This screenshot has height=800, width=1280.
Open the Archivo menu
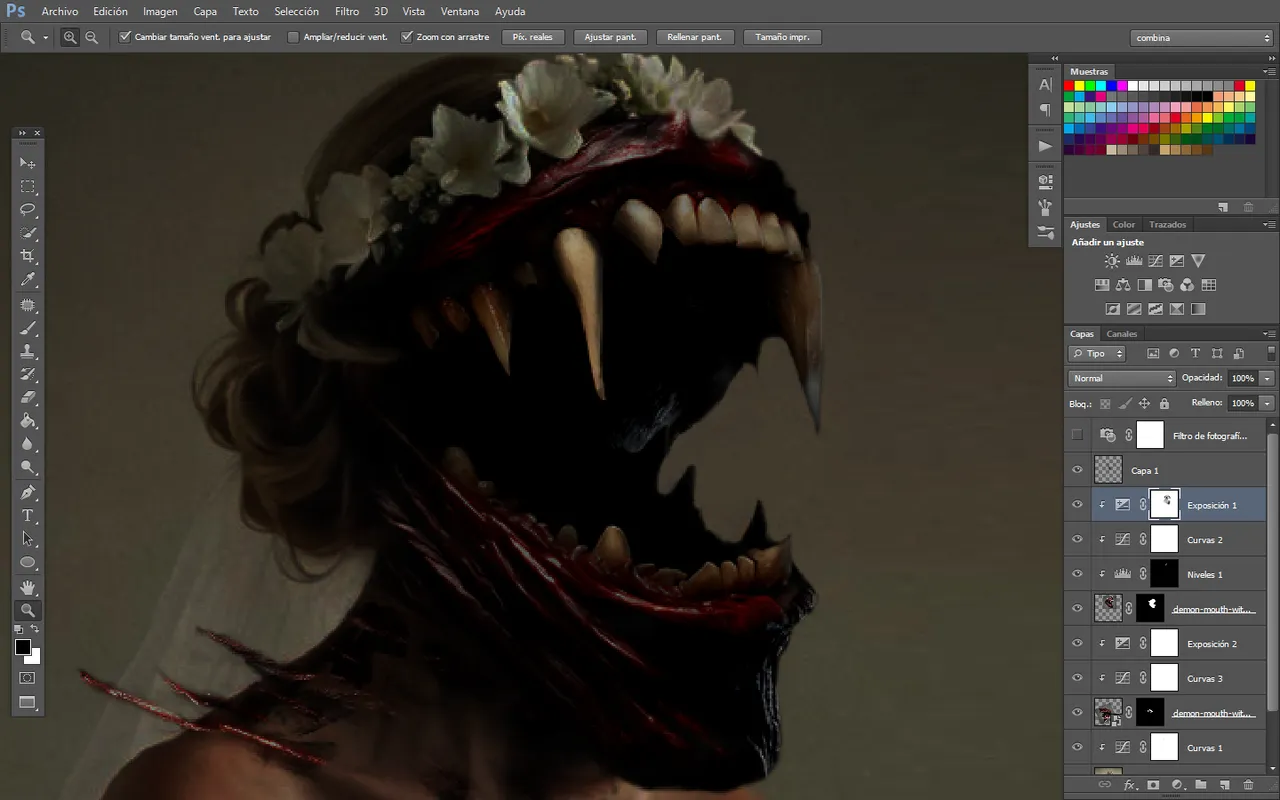60,12
